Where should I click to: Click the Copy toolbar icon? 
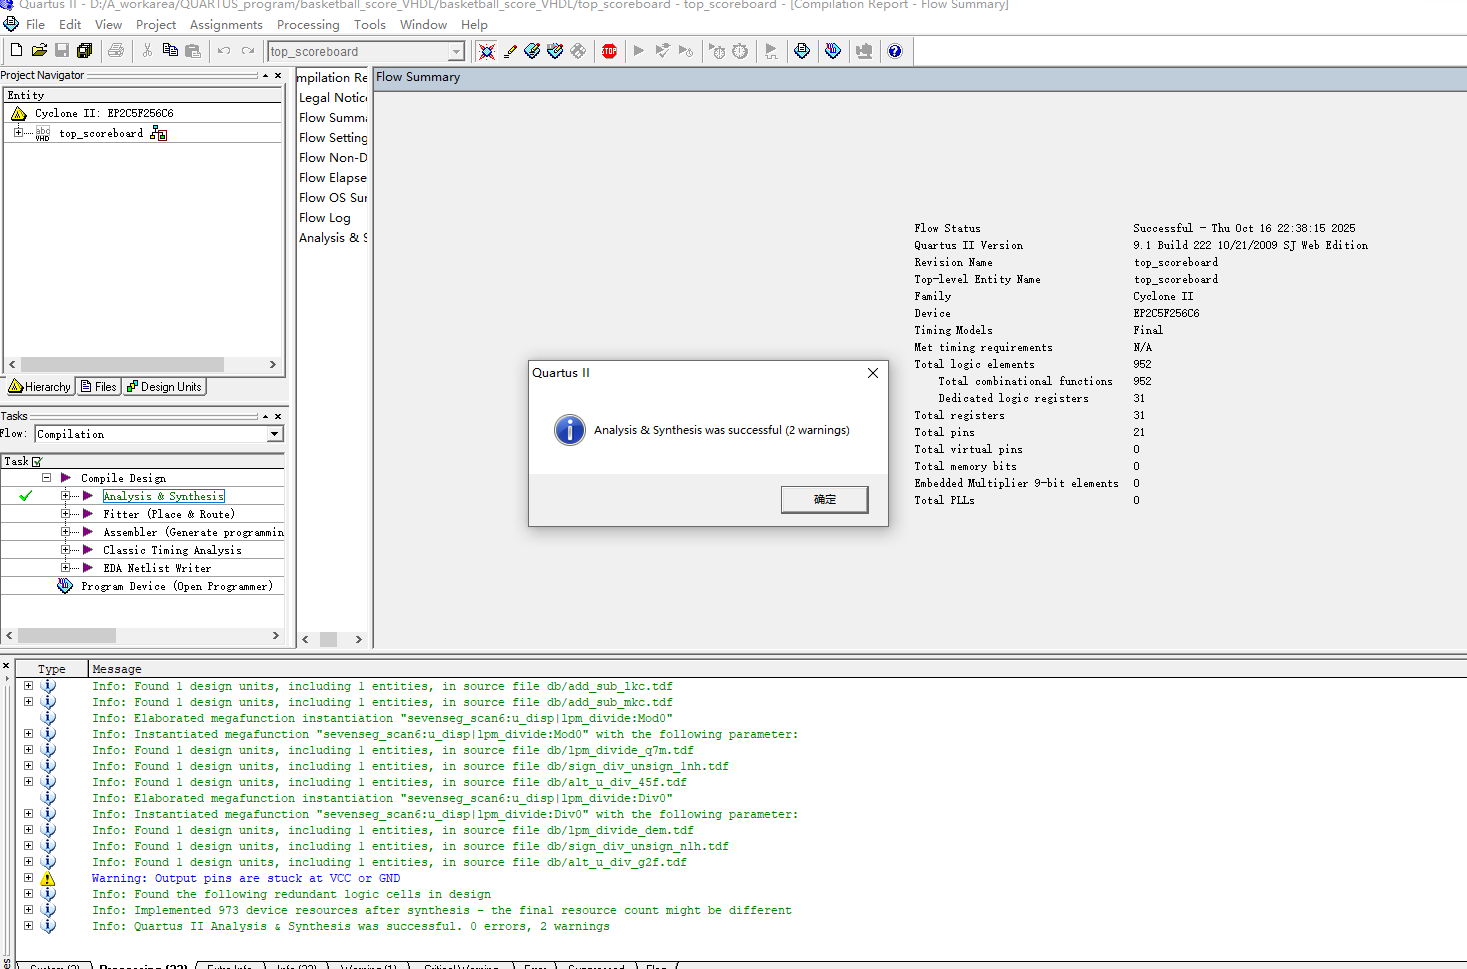170,51
